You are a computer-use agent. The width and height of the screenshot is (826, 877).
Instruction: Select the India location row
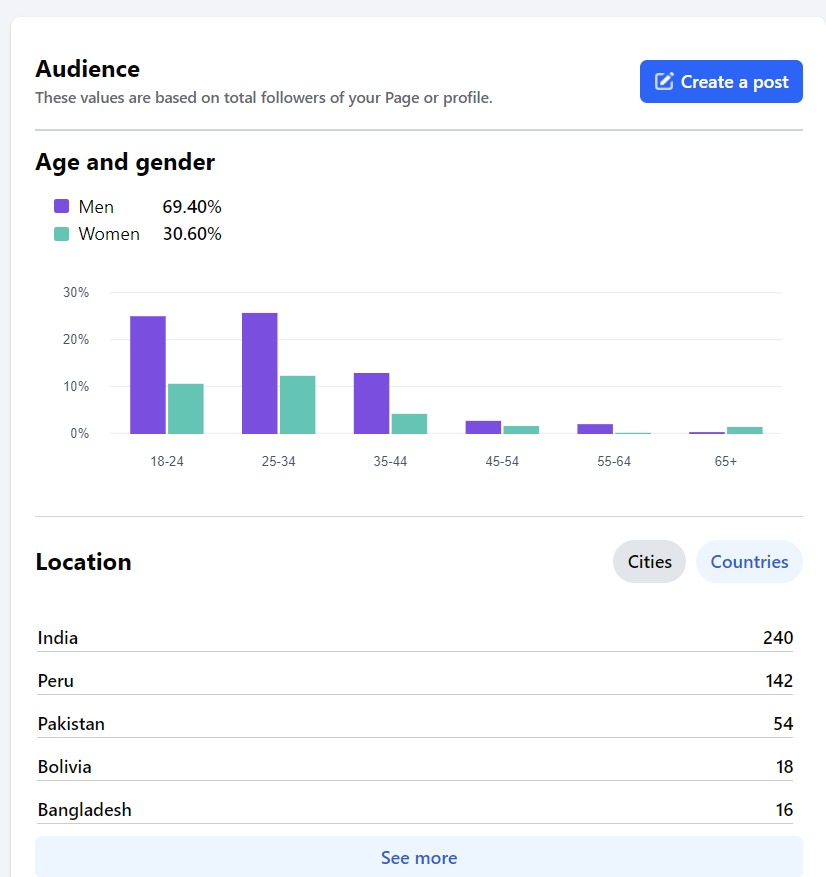415,638
